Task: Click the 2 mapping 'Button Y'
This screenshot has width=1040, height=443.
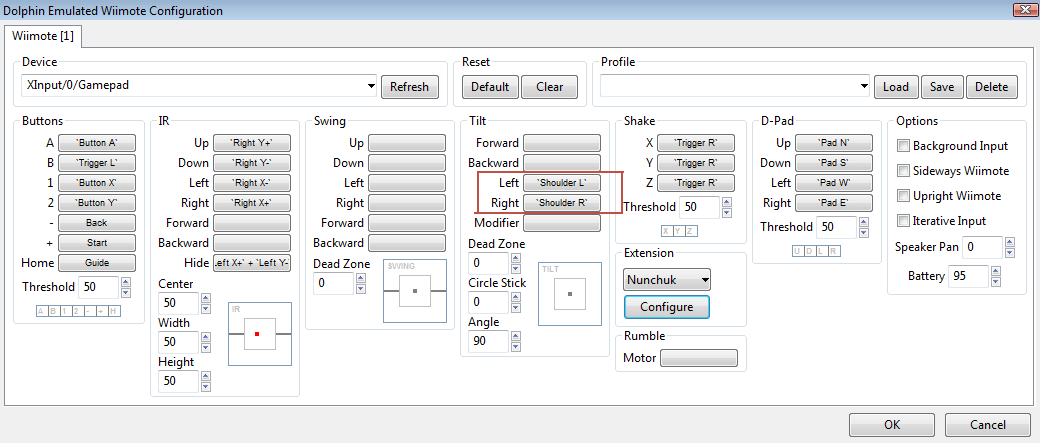Action: 97,202
